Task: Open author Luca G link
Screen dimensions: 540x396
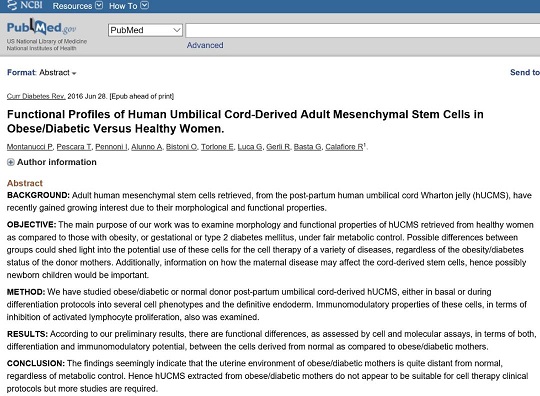Action: [x=250, y=147]
